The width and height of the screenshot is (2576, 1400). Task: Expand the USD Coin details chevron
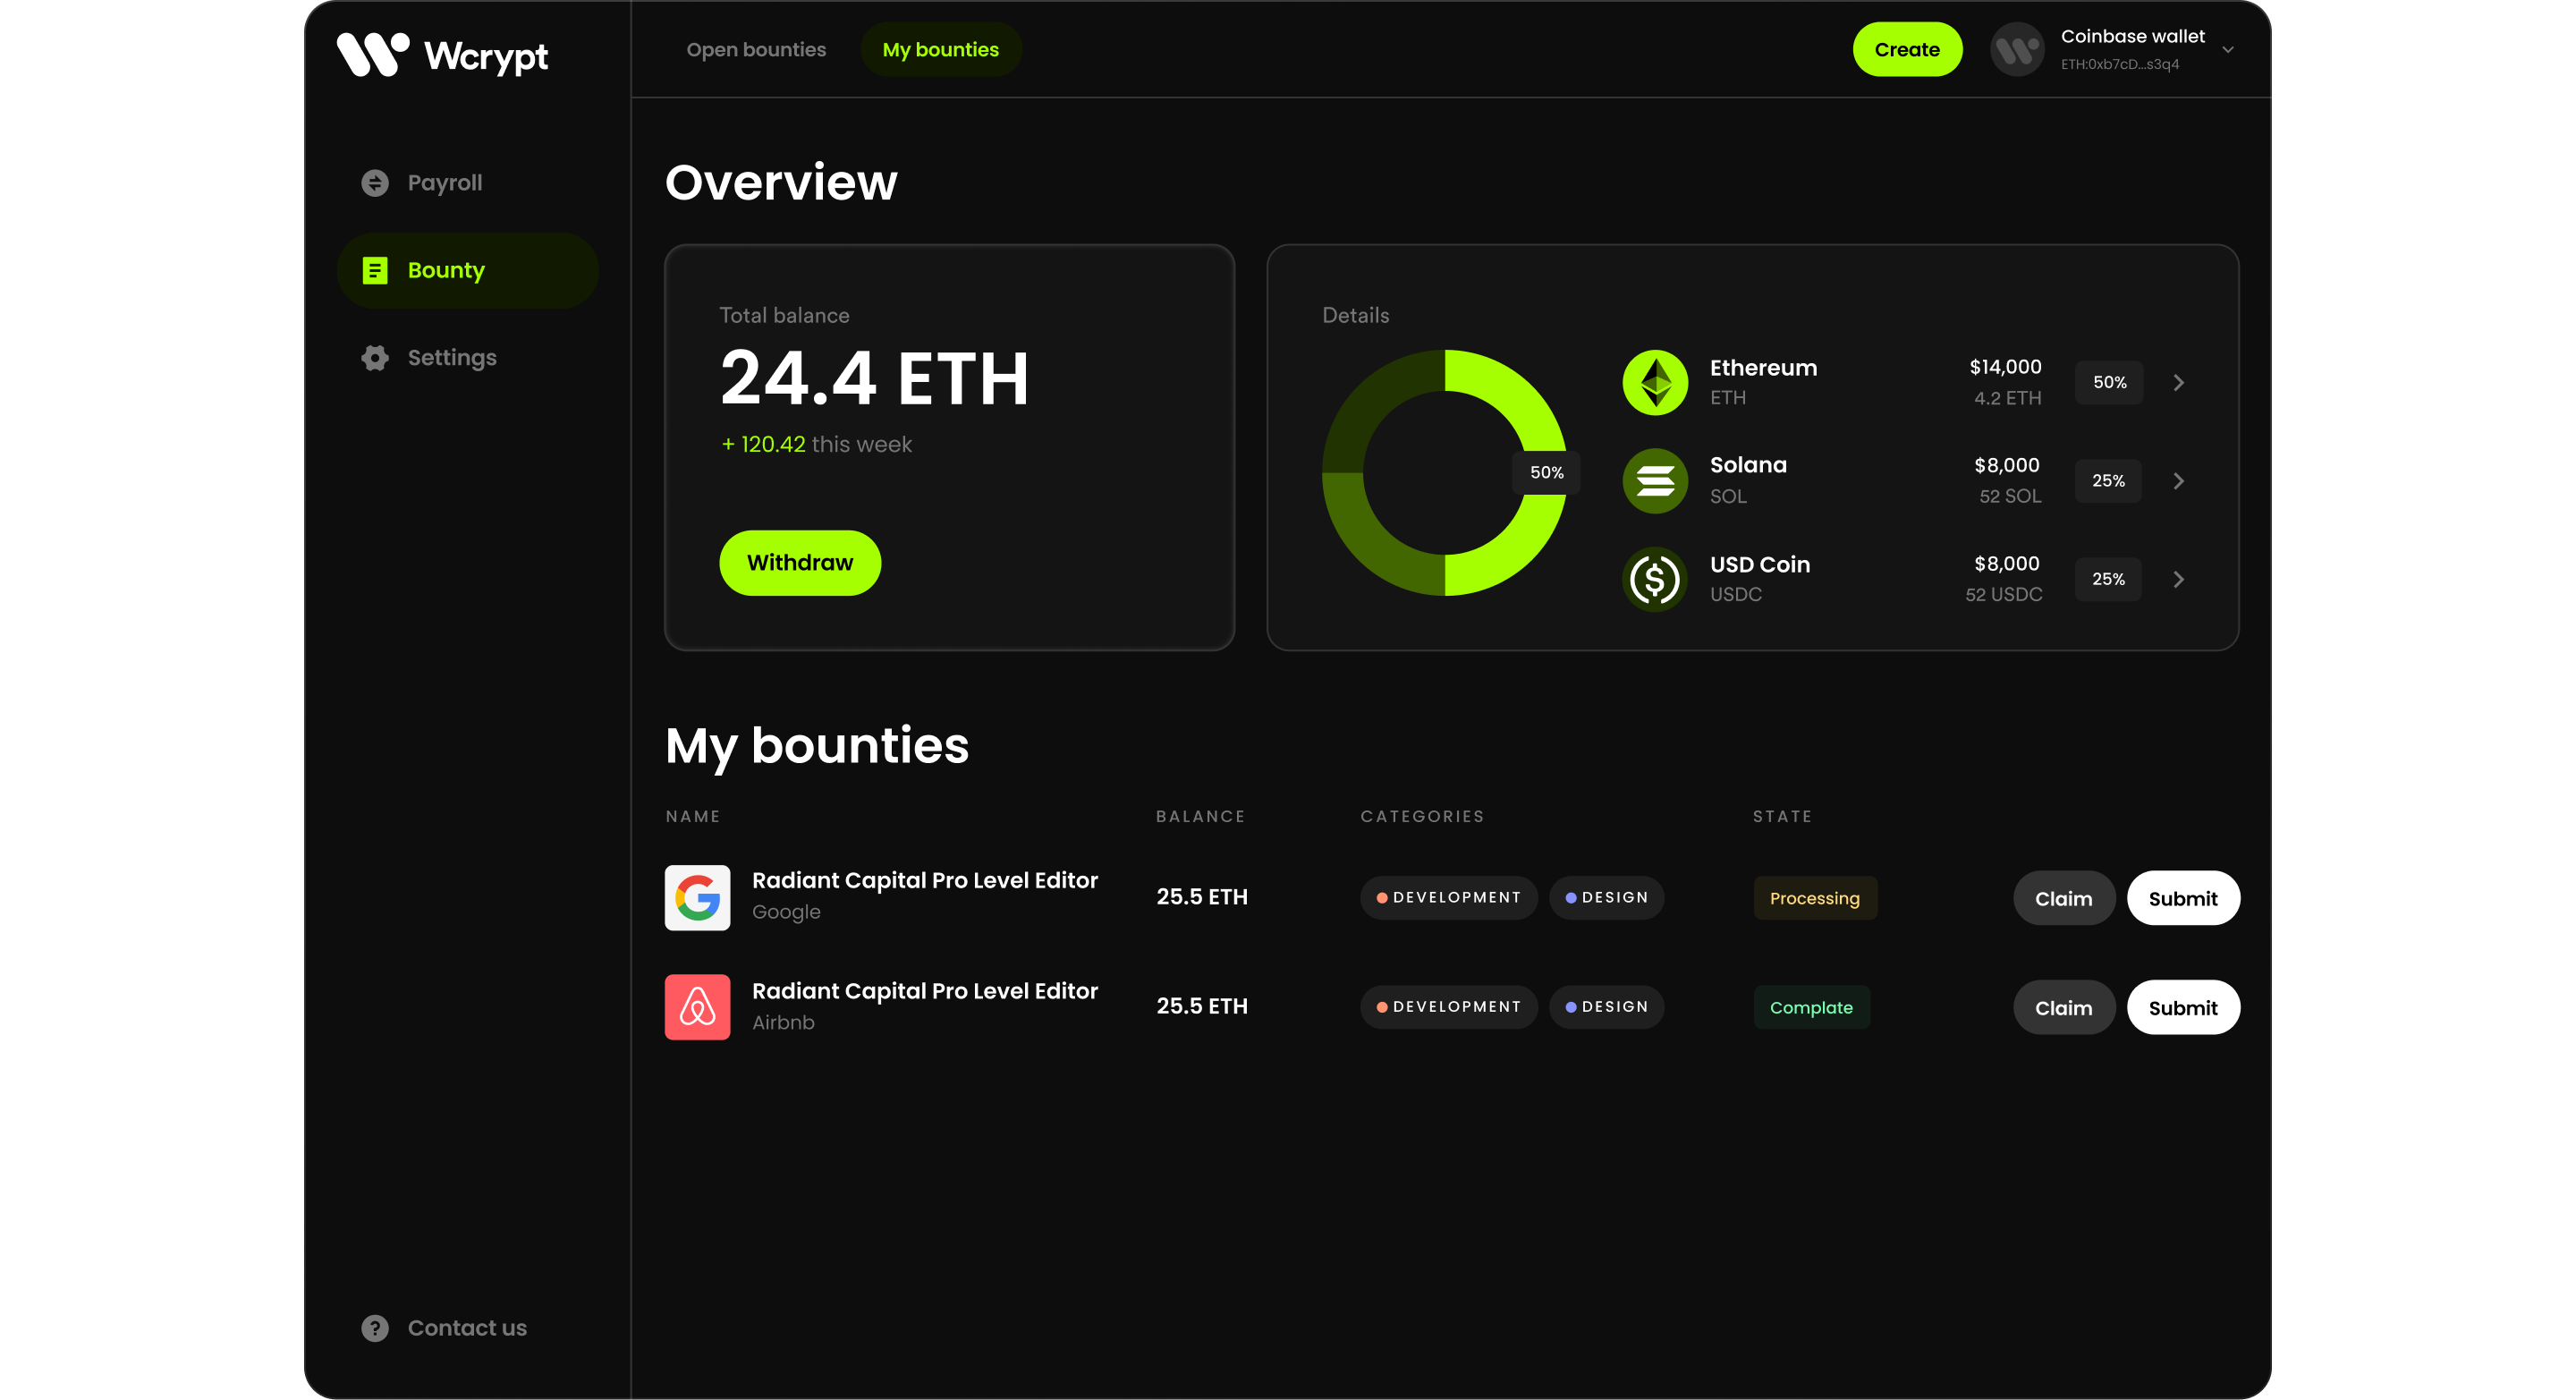pos(2178,579)
